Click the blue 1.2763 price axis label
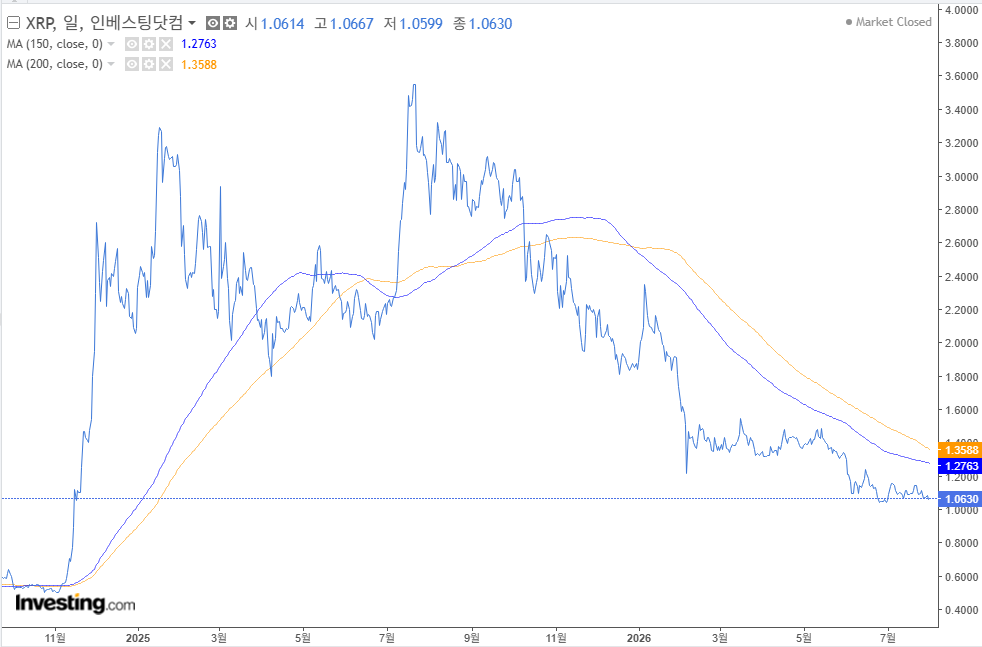The height and width of the screenshot is (647, 982). point(959,466)
